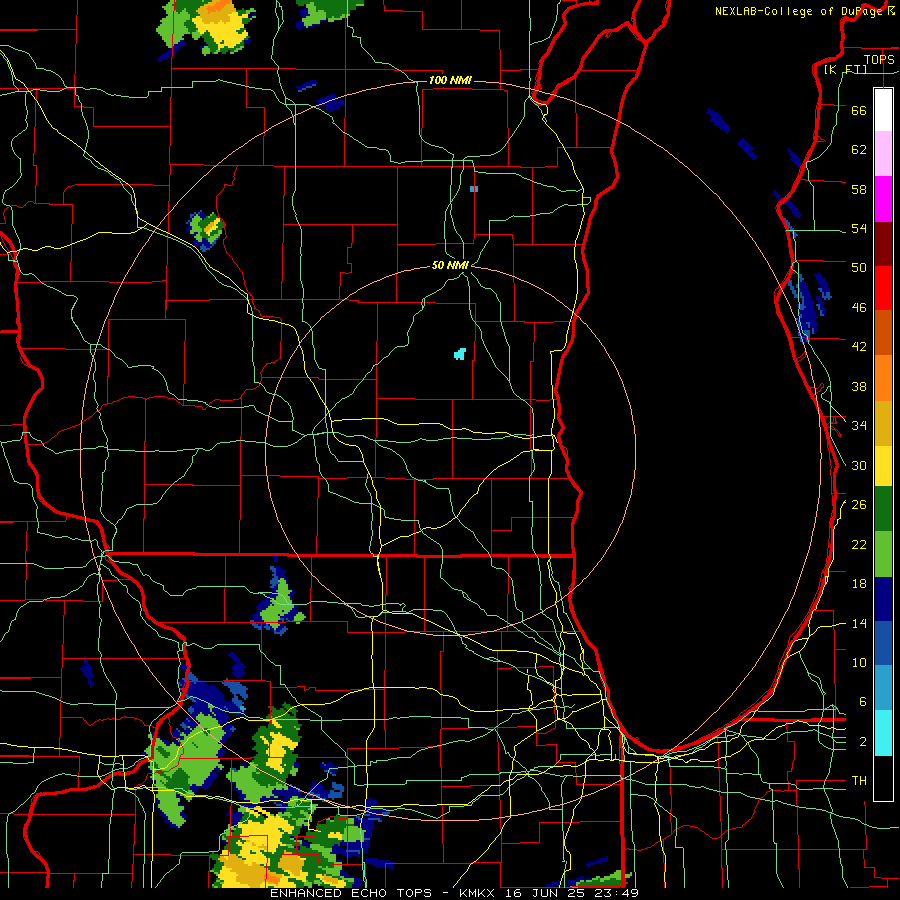Click the TH threshold legend label

pyautogui.click(x=859, y=781)
